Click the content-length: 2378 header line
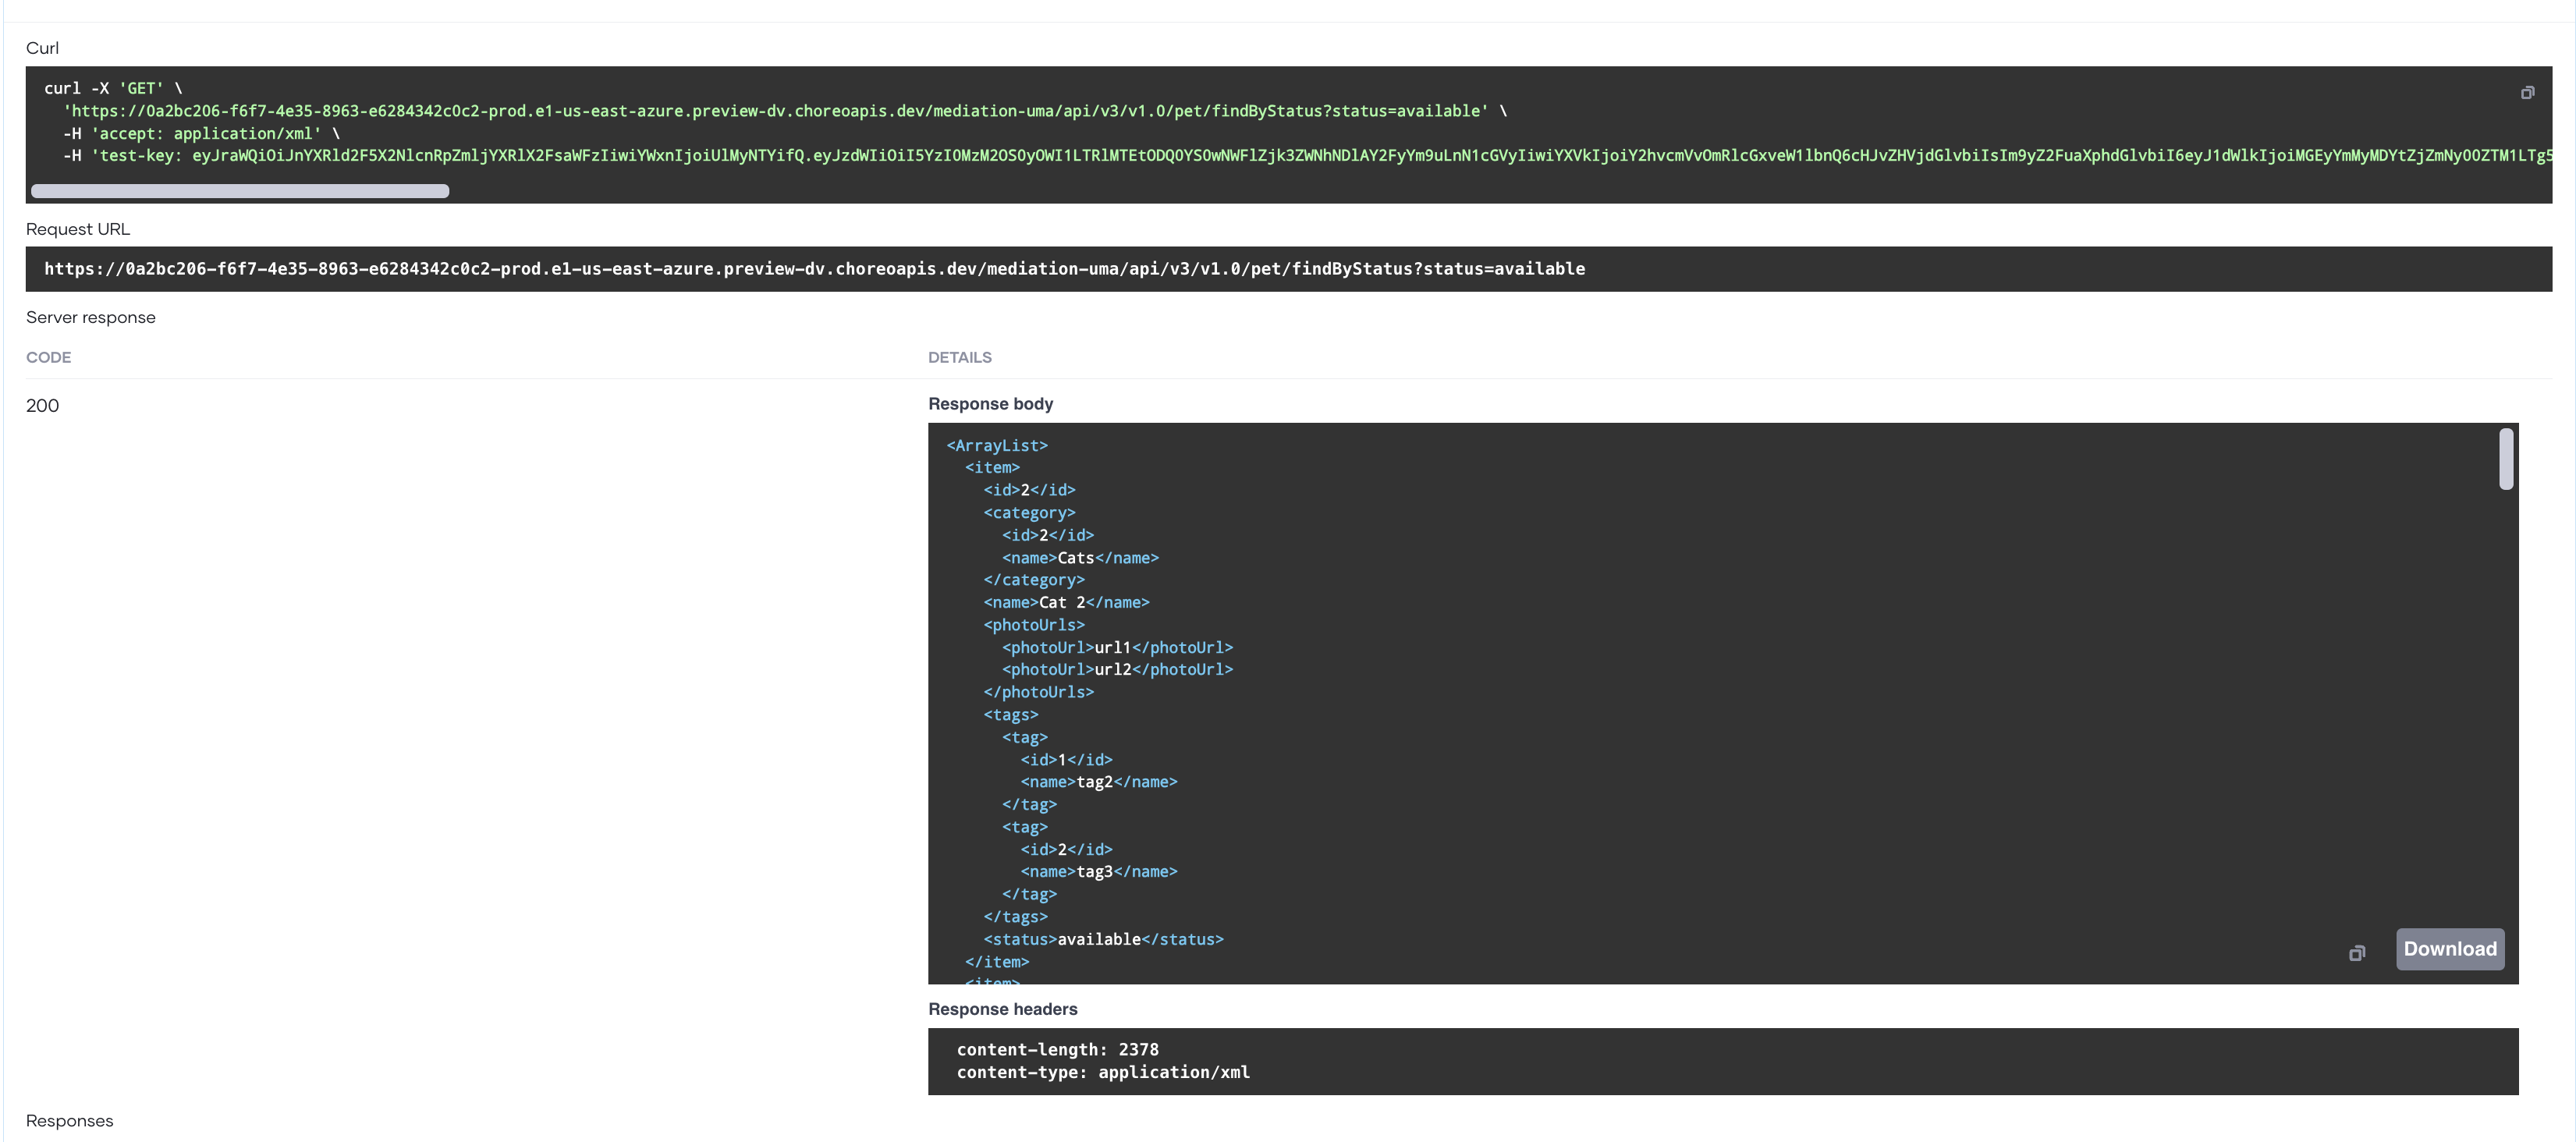This screenshot has height=1142, width=2576. (x=1057, y=1050)
